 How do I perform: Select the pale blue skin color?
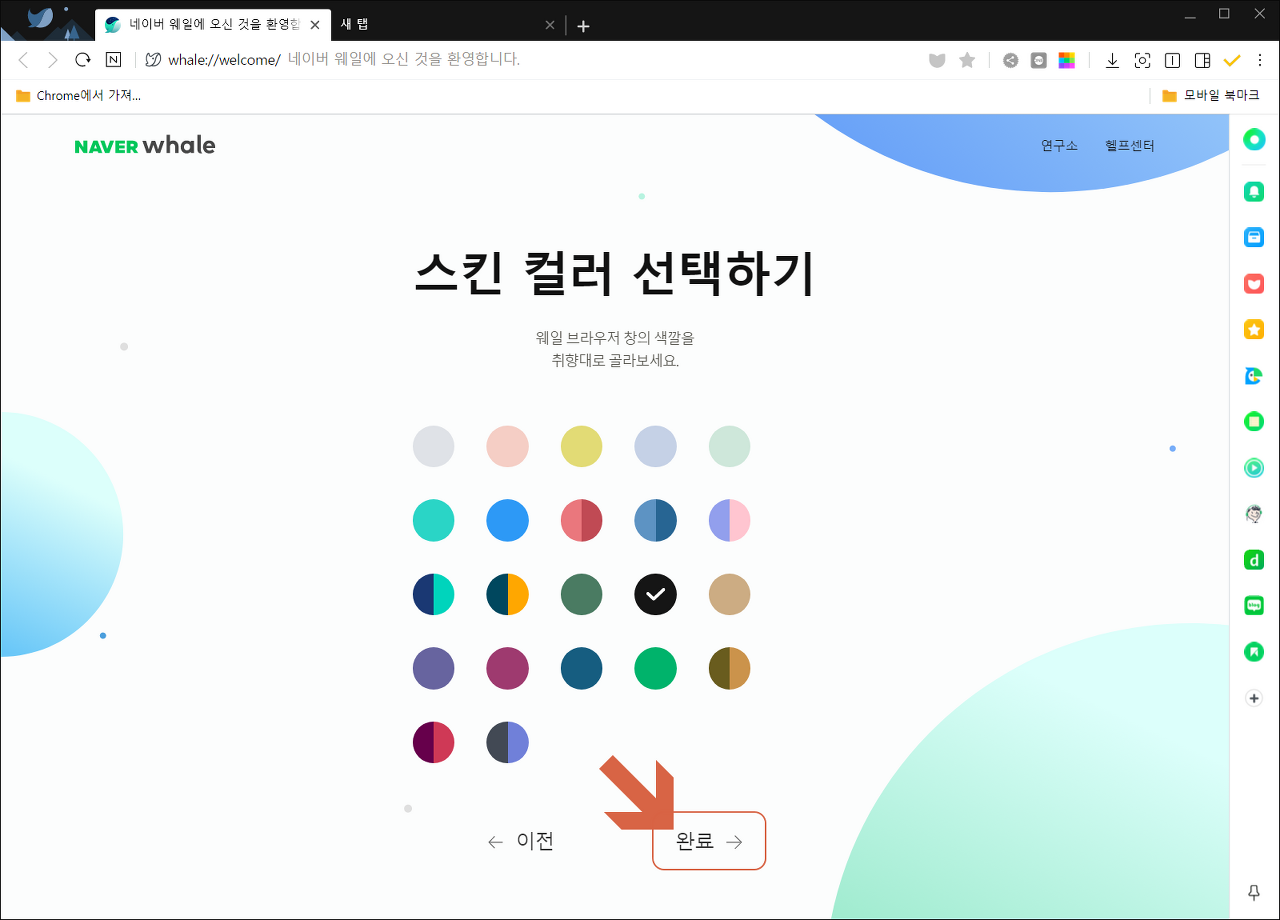(655, 446)
